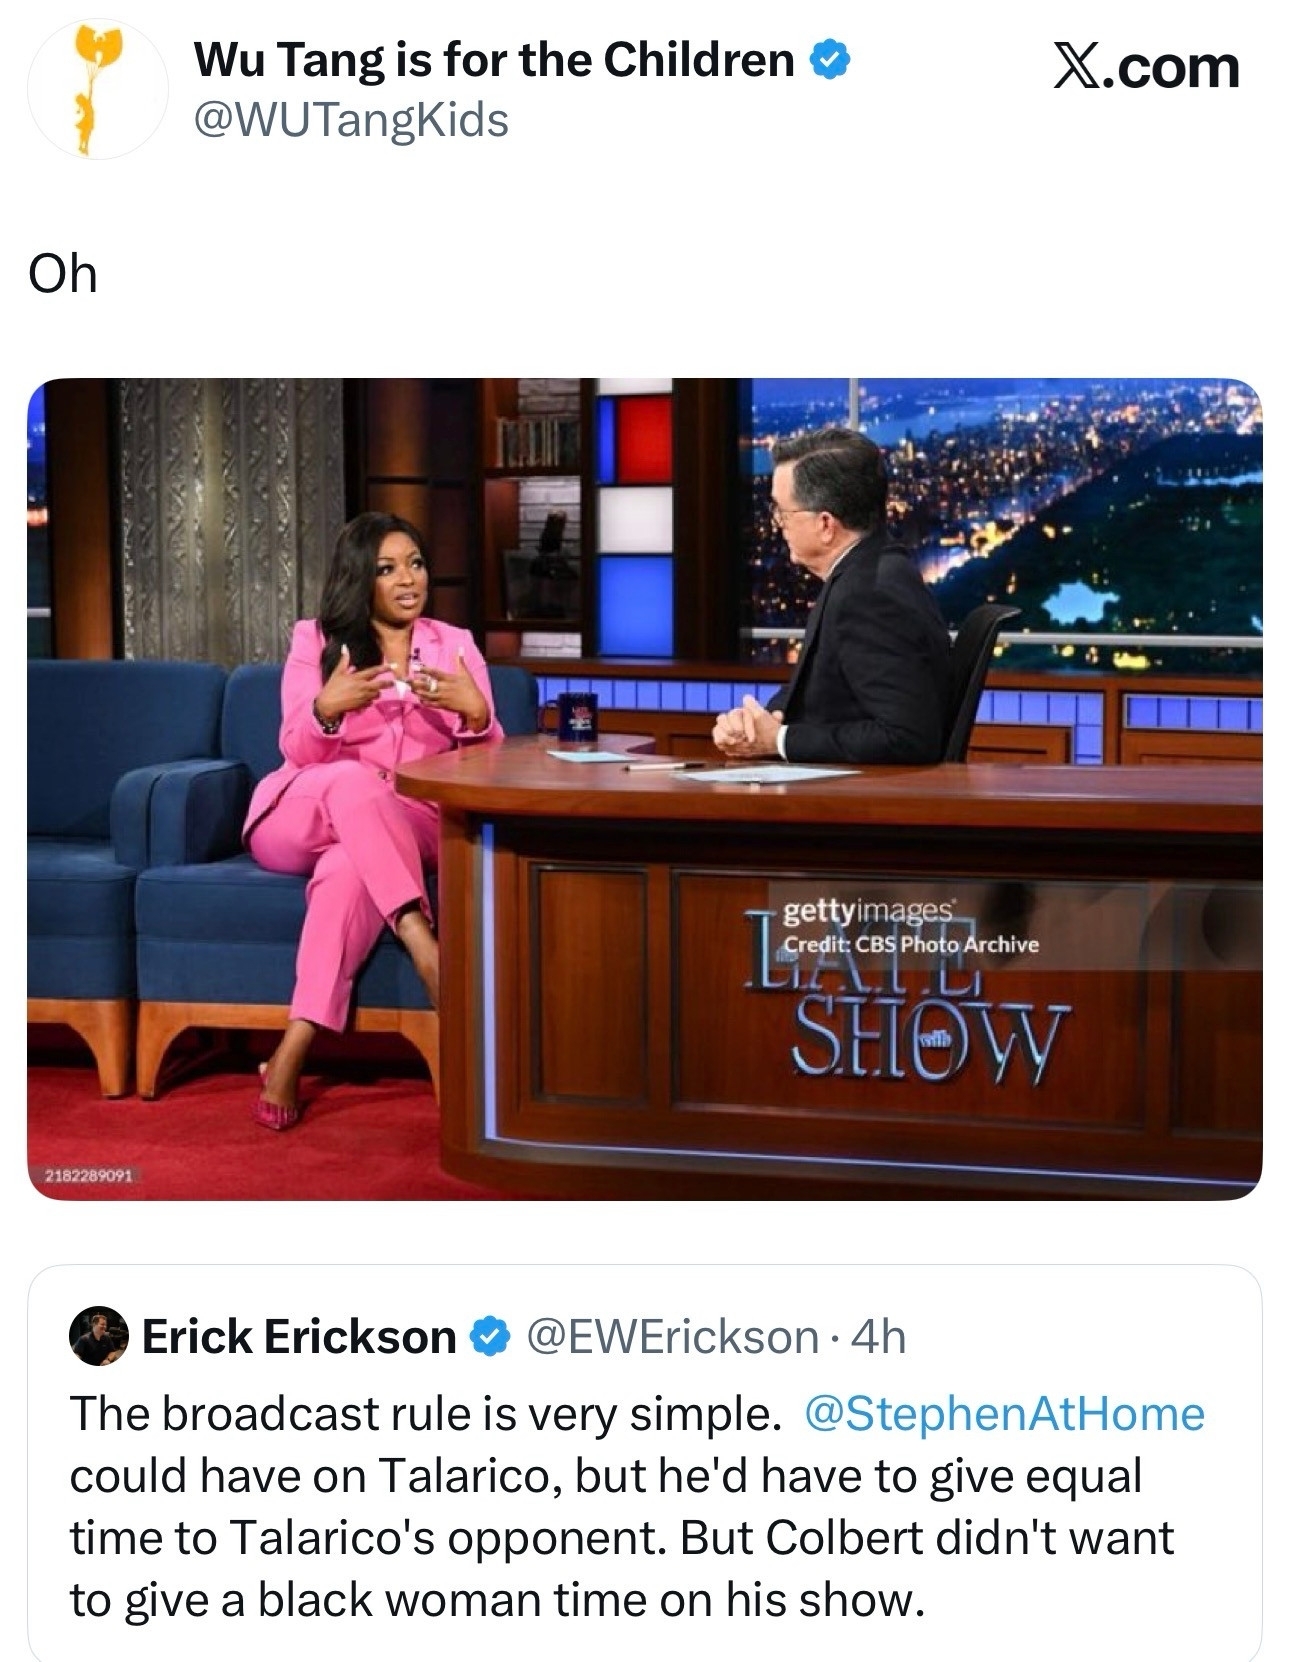Open the 4h timestamp on quoted tweet
This screenshot has height=1662, width=1290.
(877, 1337)
